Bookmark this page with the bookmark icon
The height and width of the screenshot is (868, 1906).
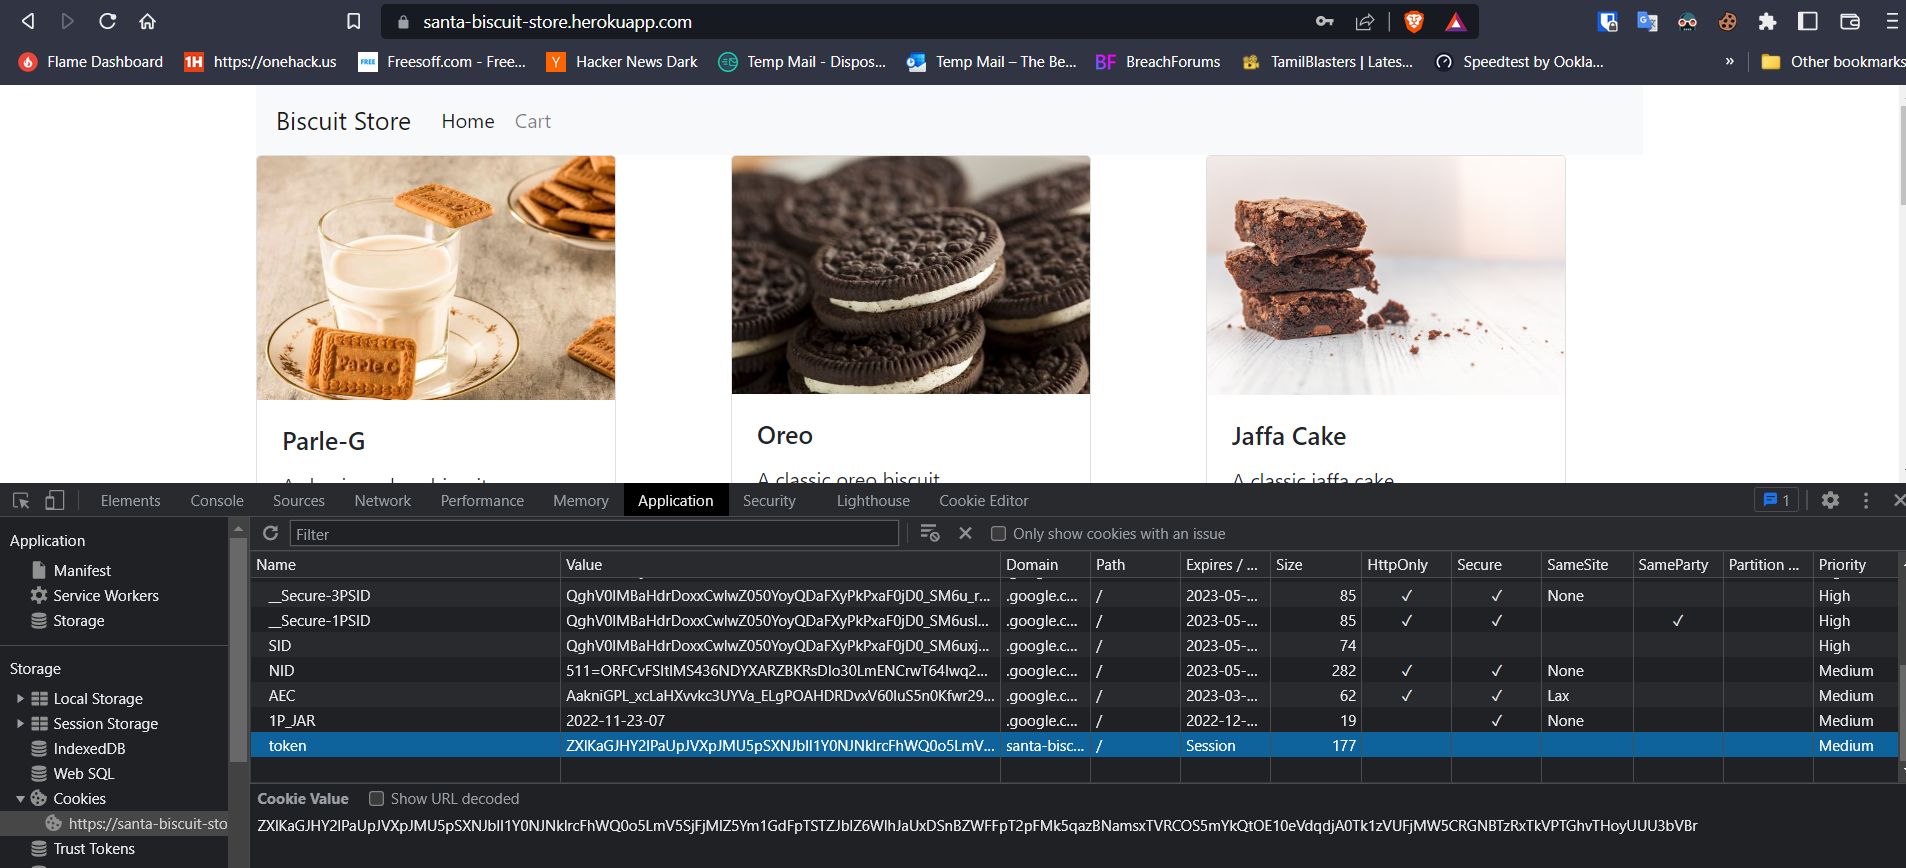[x=353, y=21]
